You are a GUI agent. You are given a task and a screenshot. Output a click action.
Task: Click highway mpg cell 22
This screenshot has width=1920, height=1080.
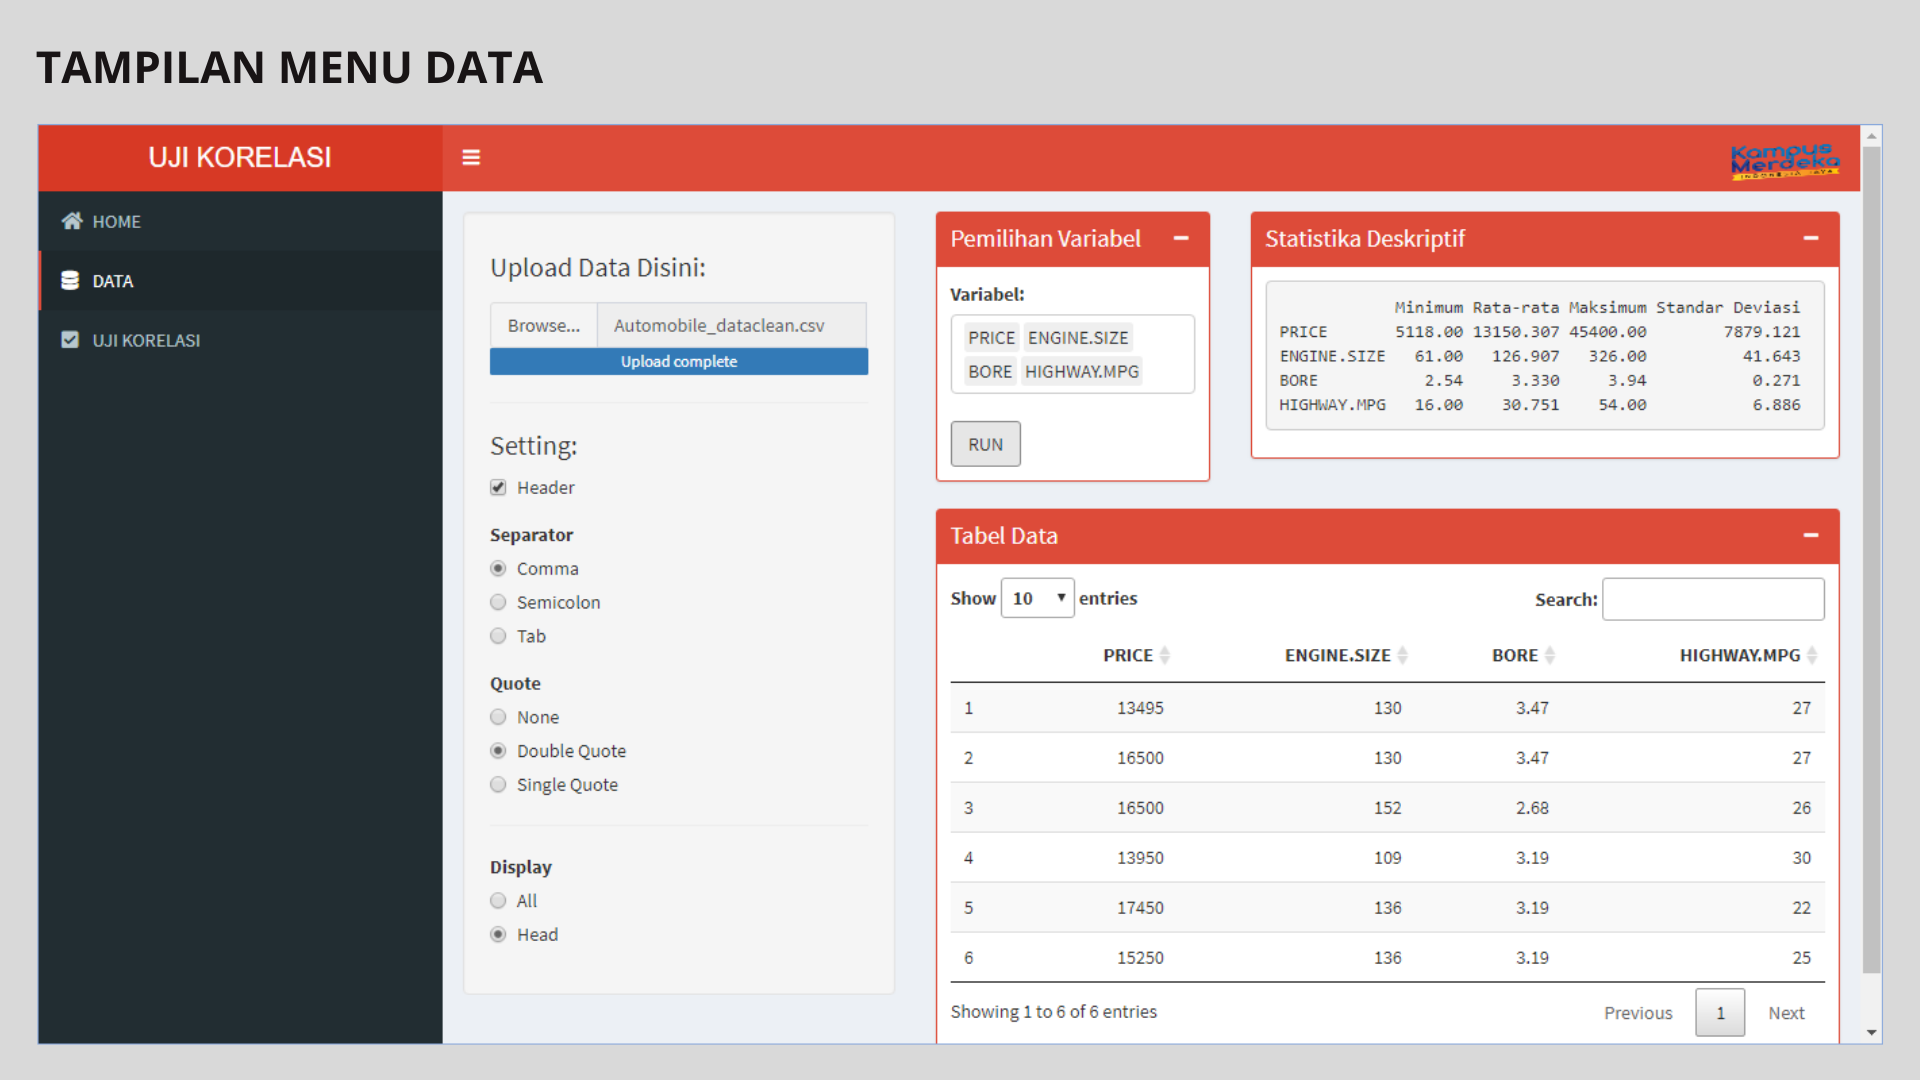pos(1801,908)
